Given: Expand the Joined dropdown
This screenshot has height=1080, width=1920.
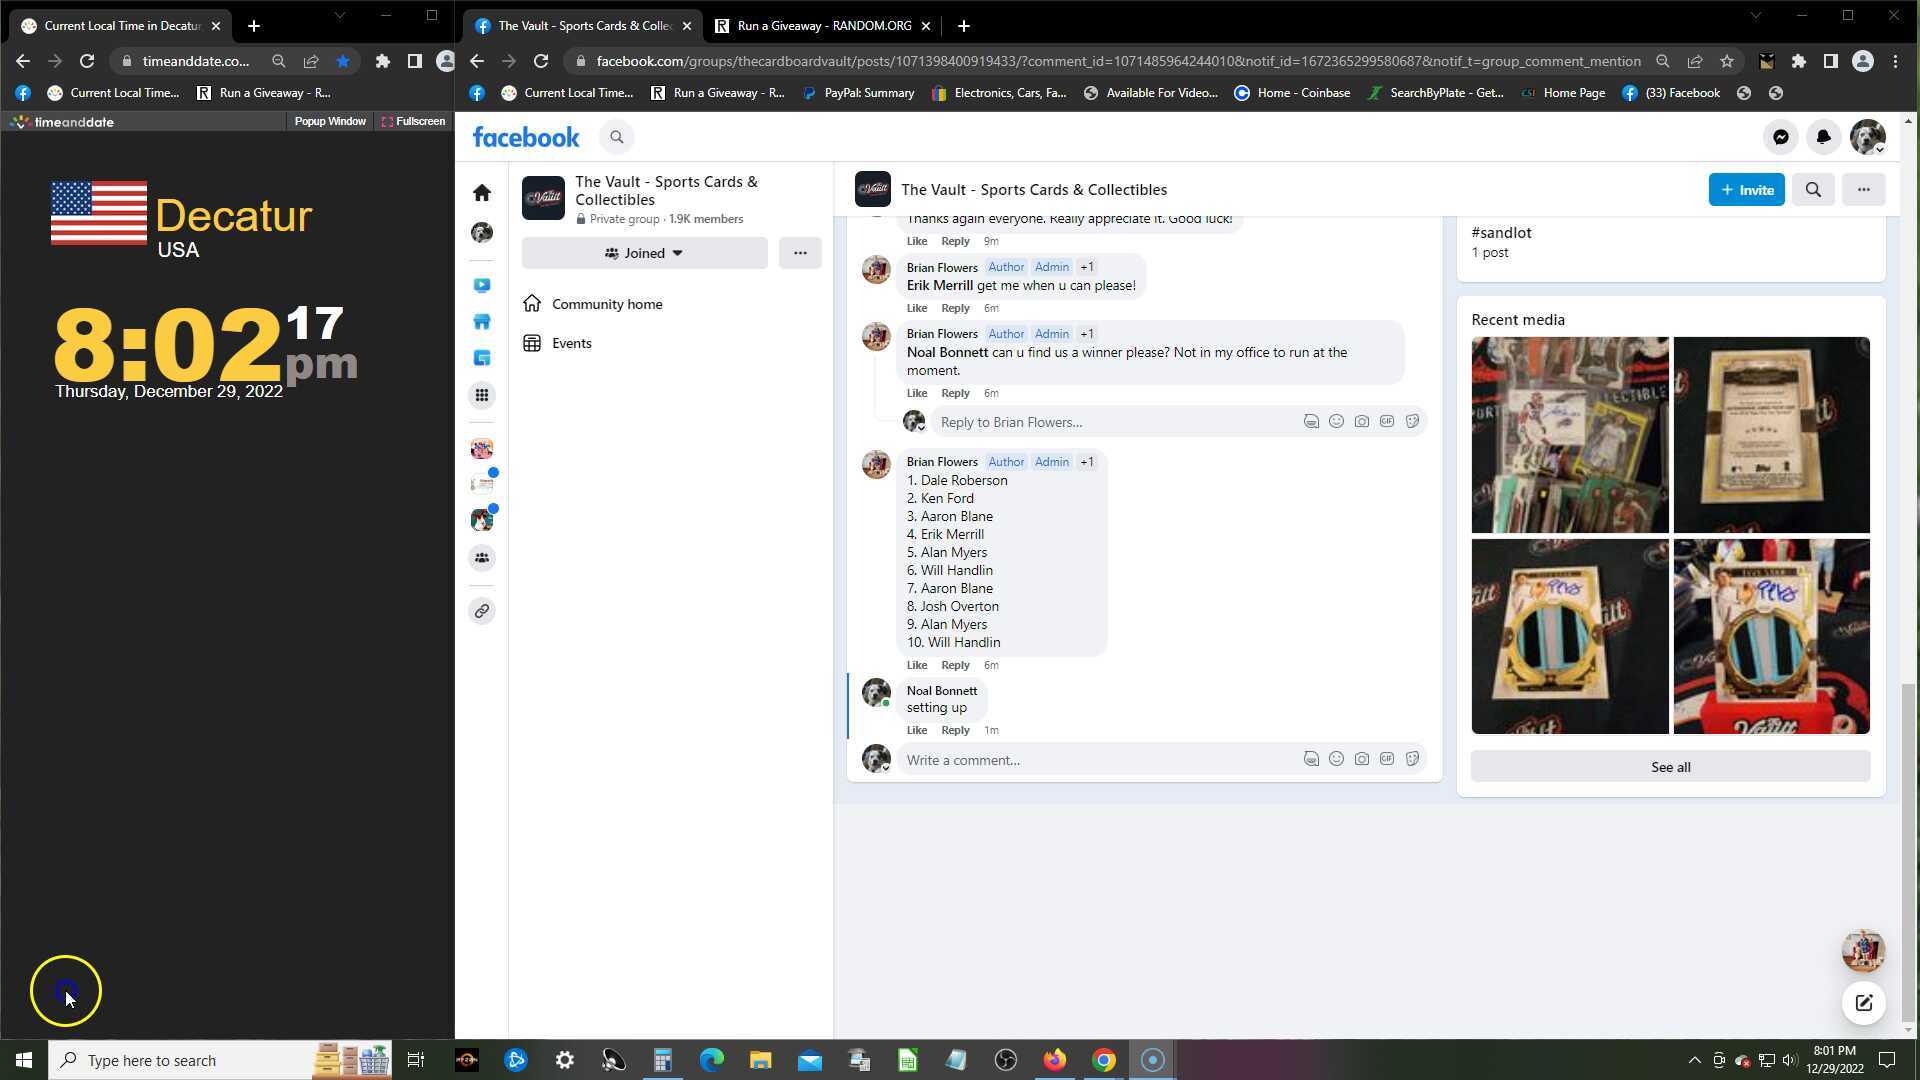Looking at the screenshot, I should click(x=644, y=254).
